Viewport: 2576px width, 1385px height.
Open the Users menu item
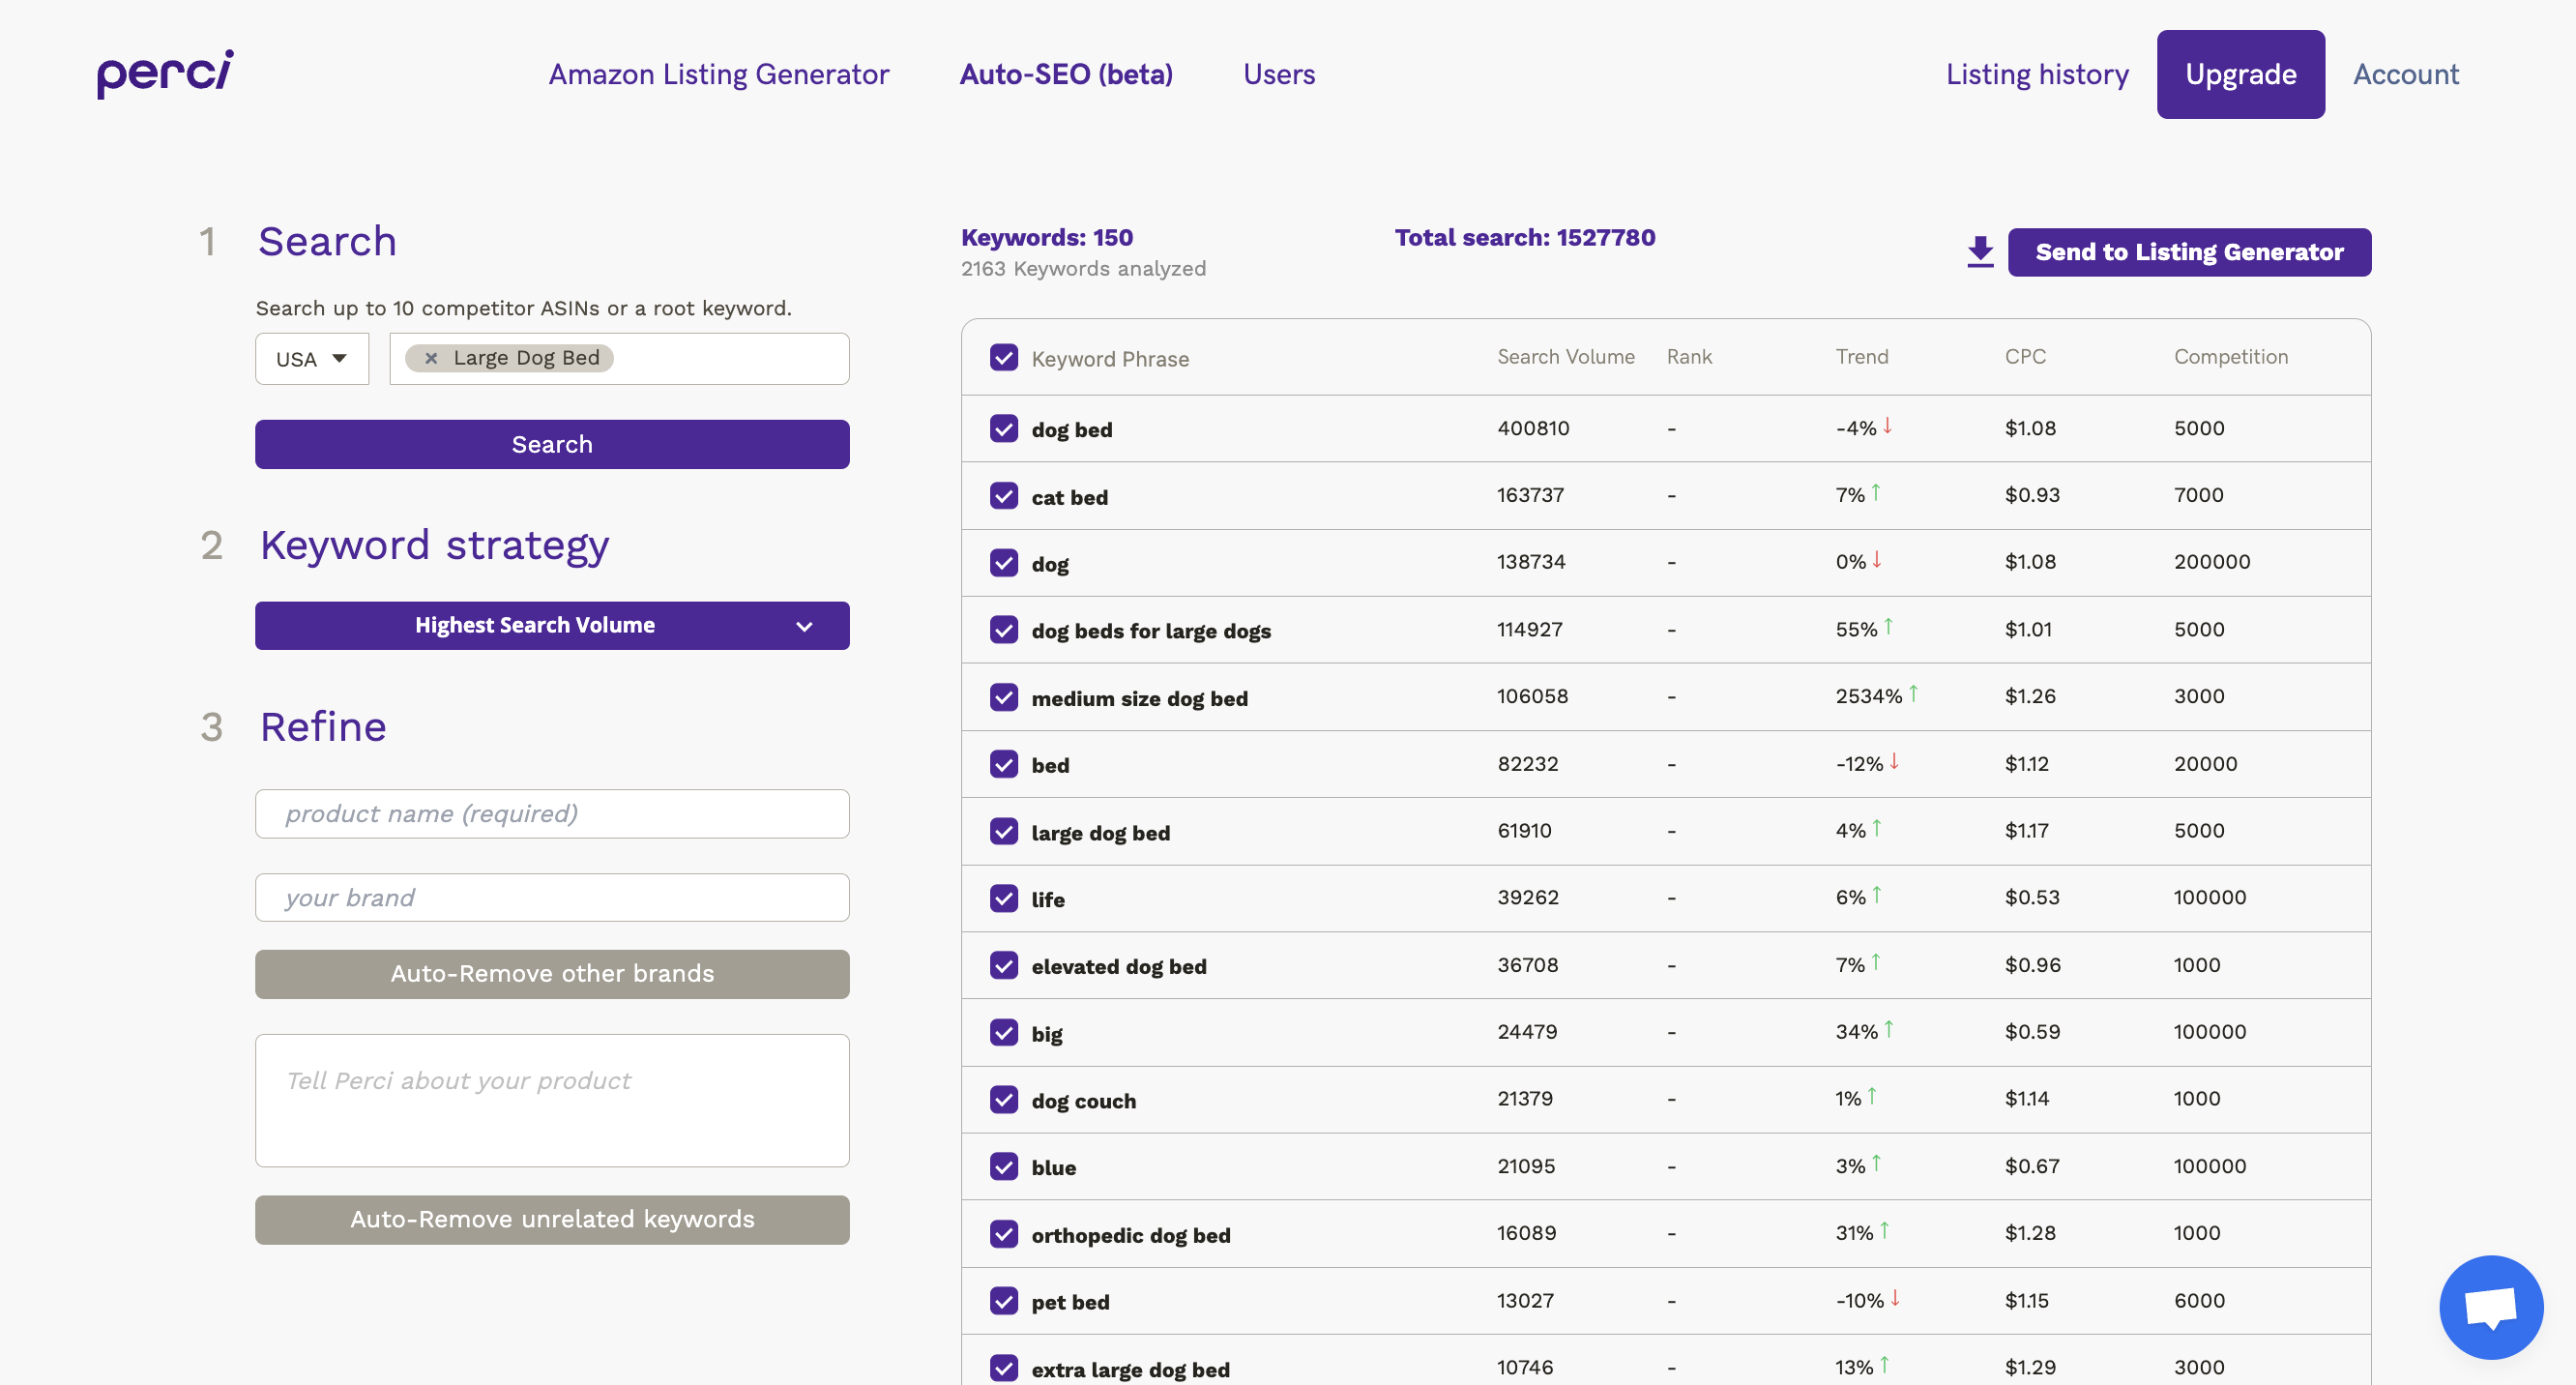coord(1278,74)
